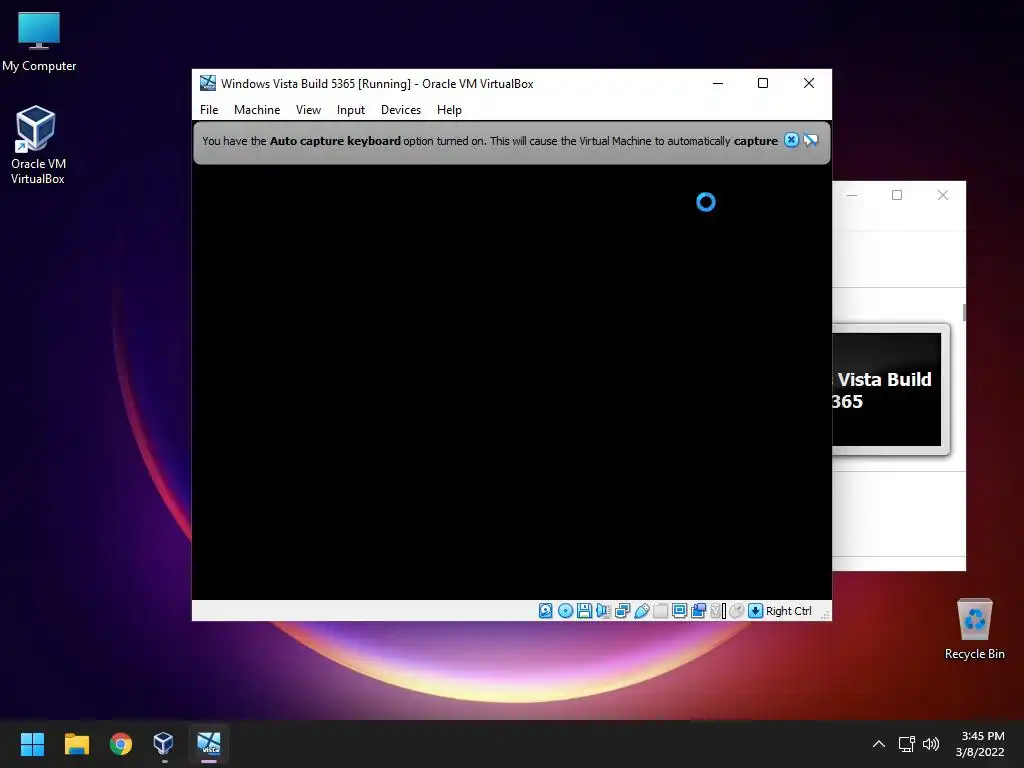Click the VM window resize grip
The height and width of the screenshot is (768, 1024).
825,615
